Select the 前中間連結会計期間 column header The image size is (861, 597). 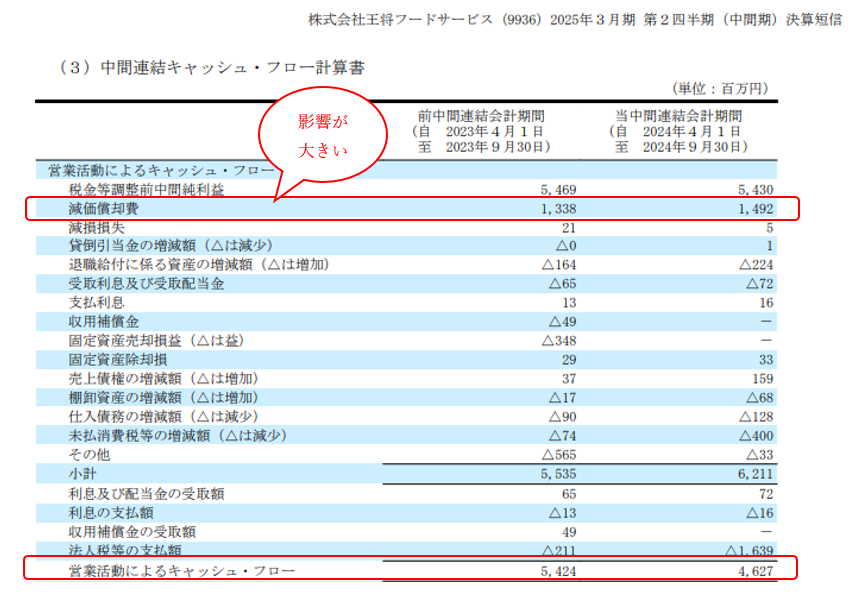click(x=481, y=115)
